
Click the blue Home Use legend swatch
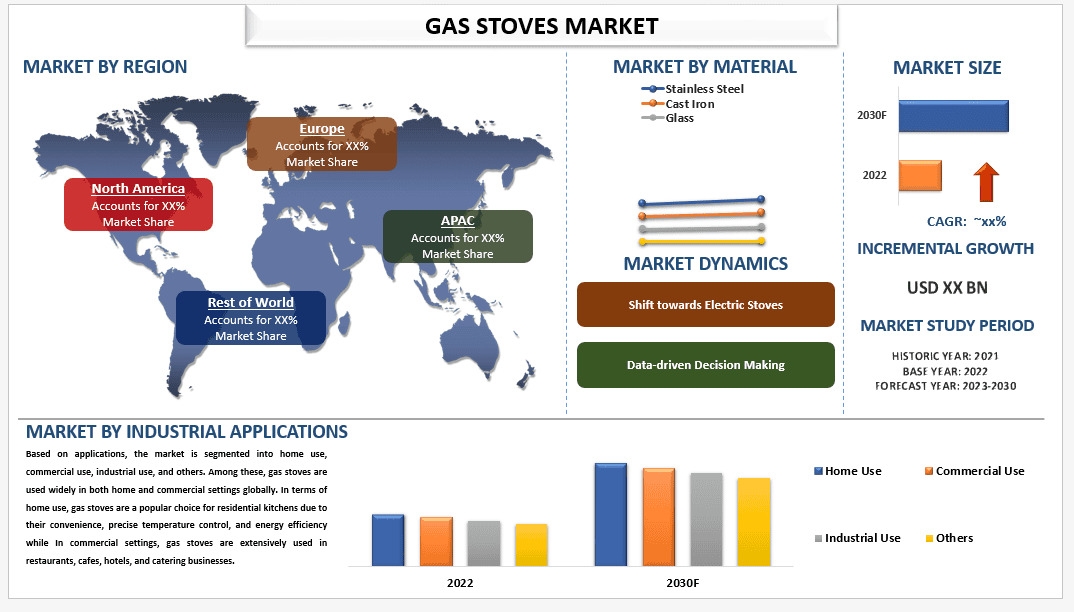point(819,471)
